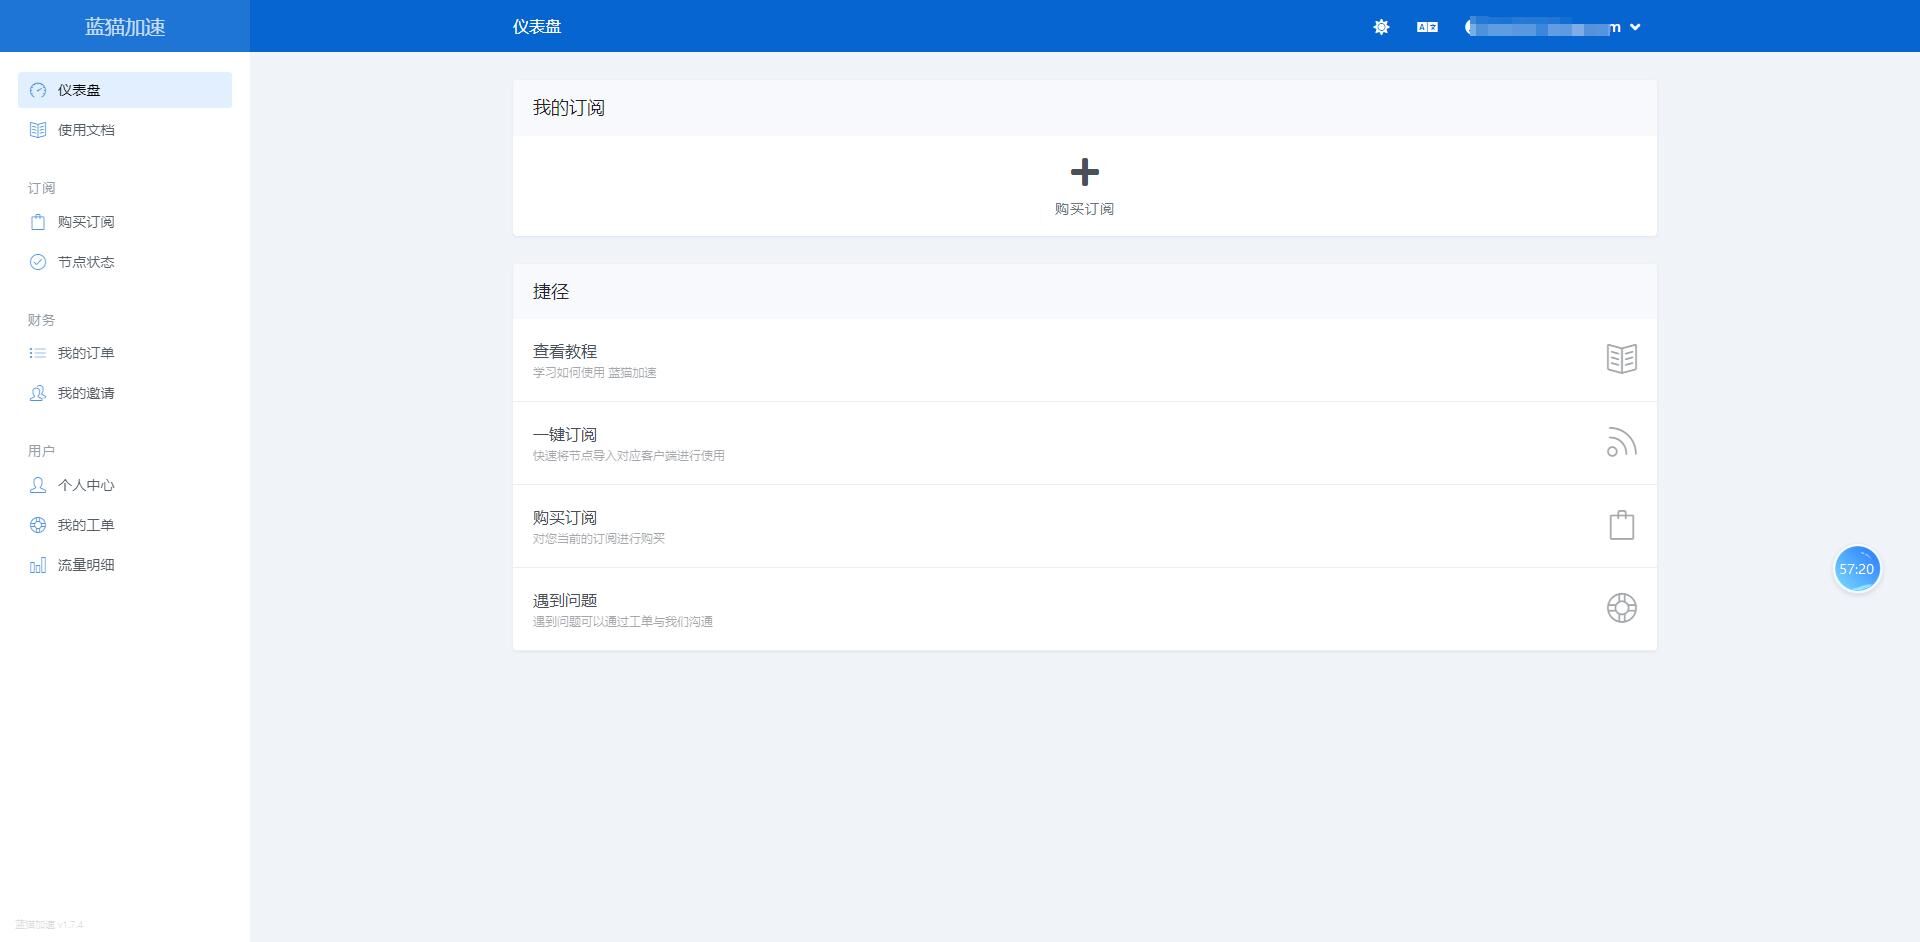Open 我的订单 in the sidebar
Image resolution: width=1920 pixels, height=942 pixels.
tap(125, 353)
